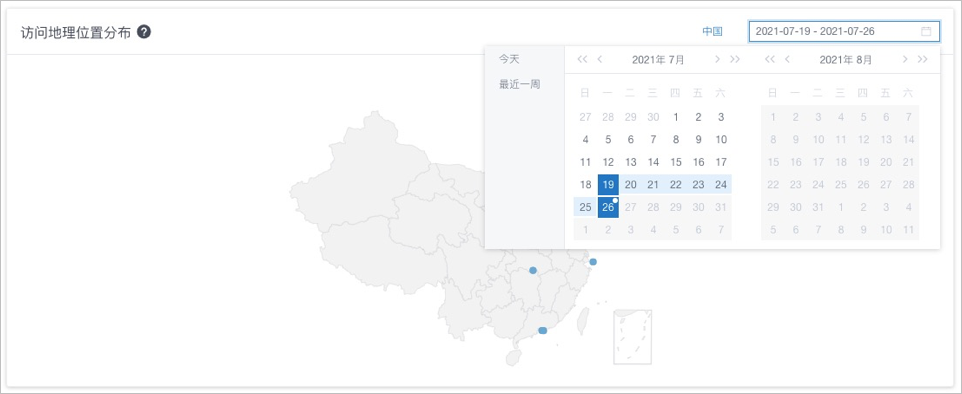Click the blue data point in central China
This screenshot has height=394, width=962.
tap(533, 270)
